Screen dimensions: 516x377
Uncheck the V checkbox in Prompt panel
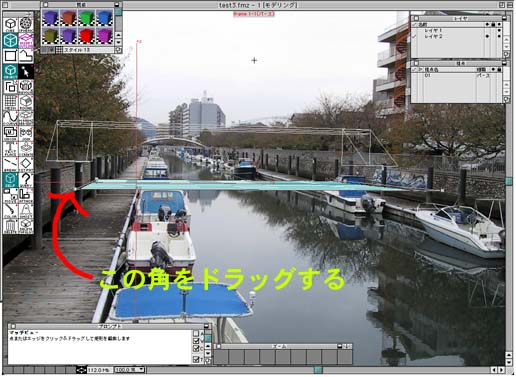point(196,341)
